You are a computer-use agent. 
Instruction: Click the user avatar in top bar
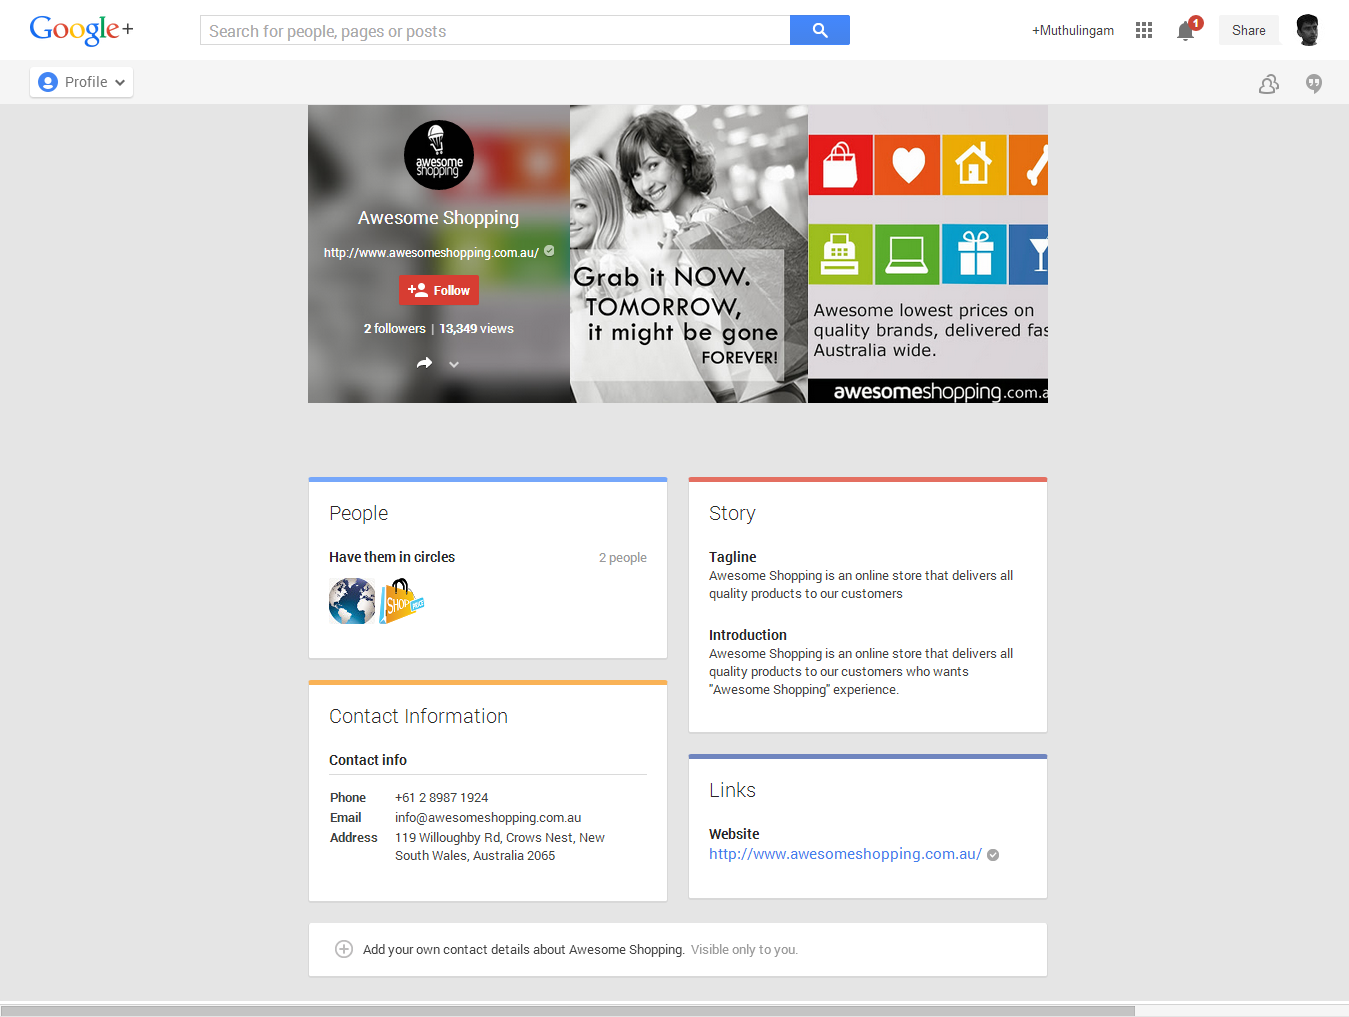[x=1308, y=30]
